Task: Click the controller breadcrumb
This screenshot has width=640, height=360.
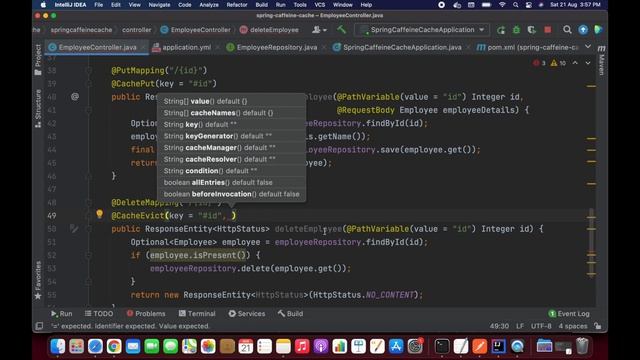Action: [x=136, y=30]
